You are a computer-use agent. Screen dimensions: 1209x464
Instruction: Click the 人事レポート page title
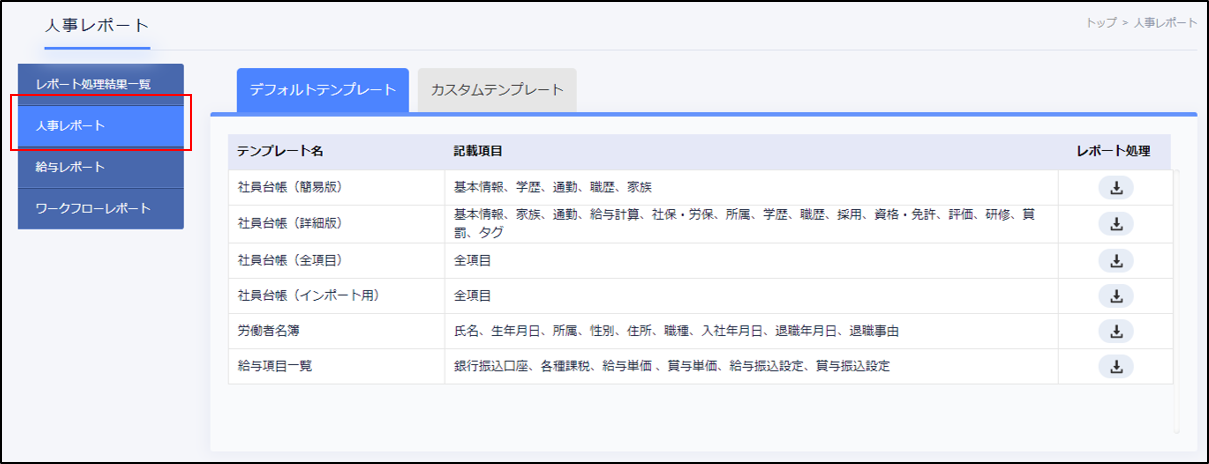(x=97, y=25)
